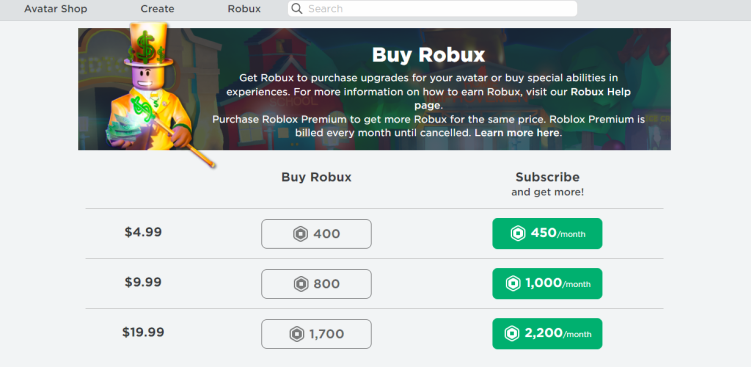The image size is (751, 367).
Task: Click Robux icon in 800 button
Action: click(301, 284)
